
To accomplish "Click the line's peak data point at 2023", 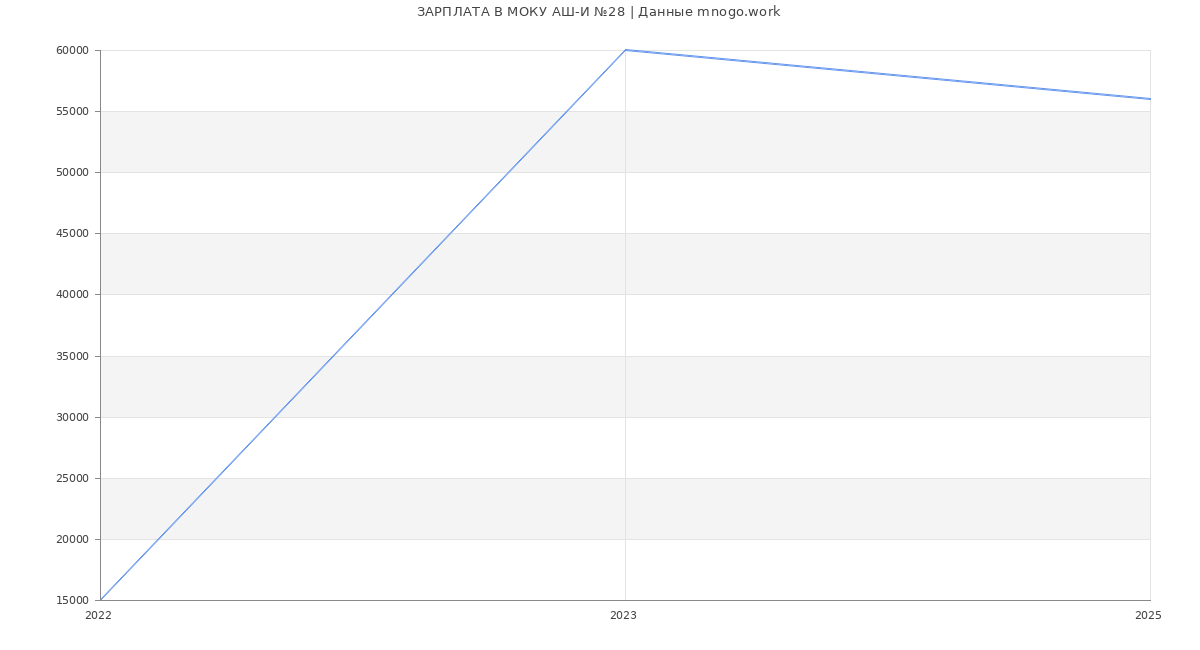I will click(x=625, y=50).
